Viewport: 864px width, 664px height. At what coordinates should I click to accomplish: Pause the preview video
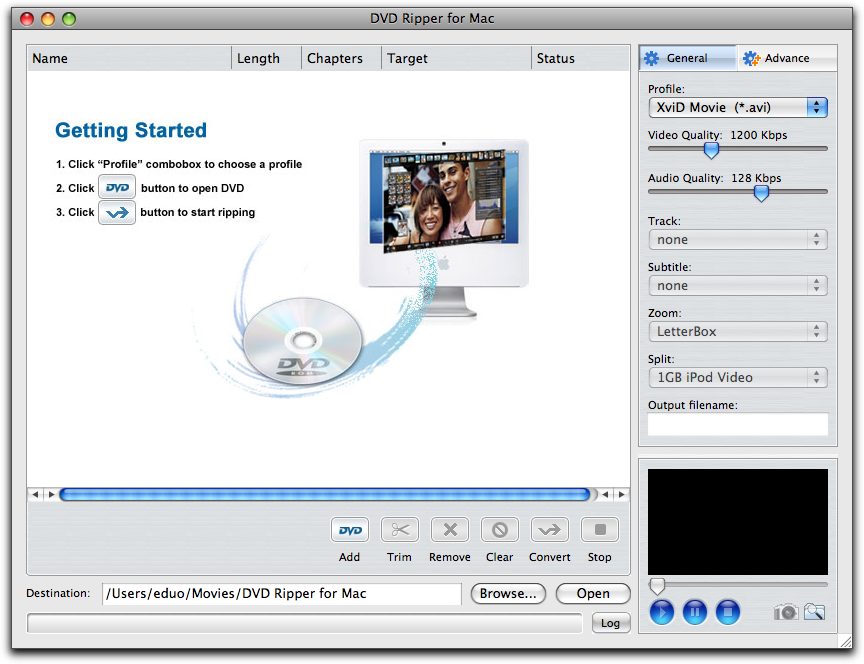point(695,612)
